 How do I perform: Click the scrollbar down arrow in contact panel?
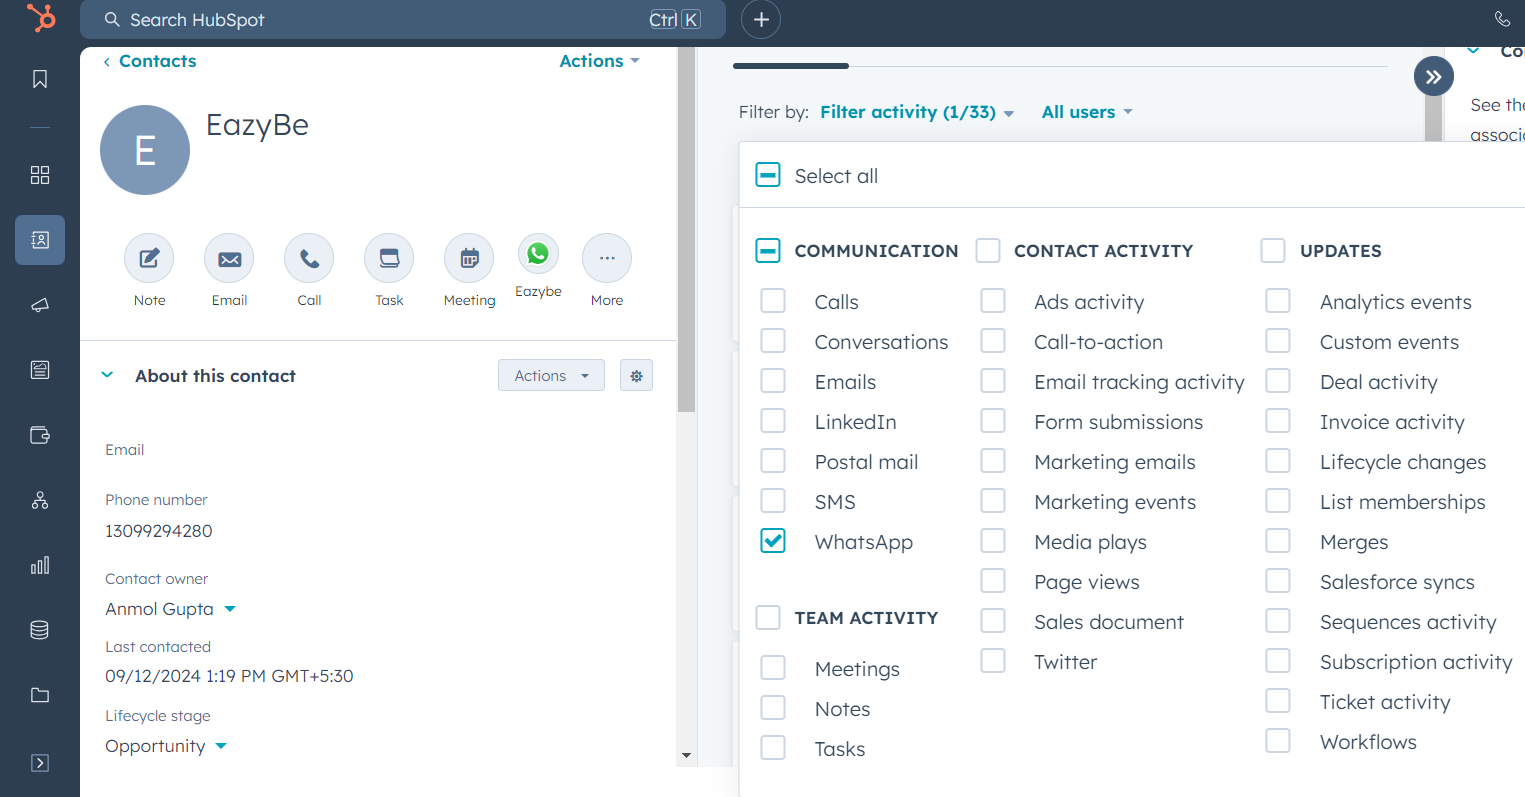(x=686, y=756)
